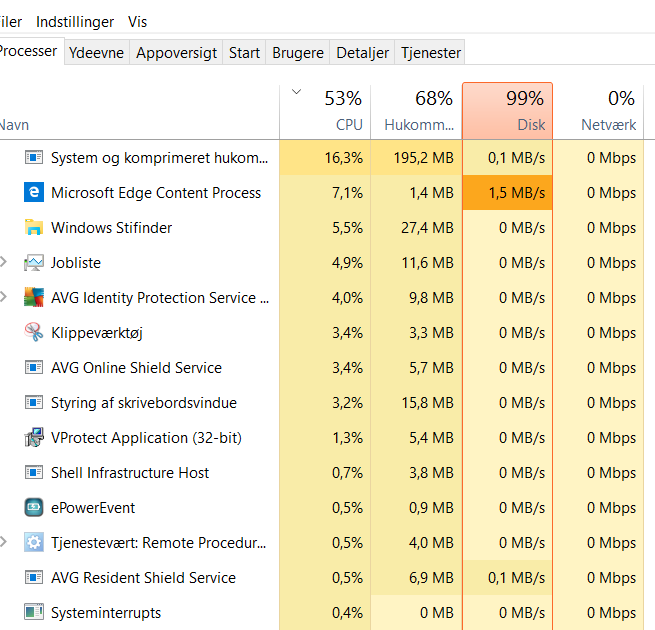The image size is (655, 630).
Task: Sort processes by the Disk column
Action: 507,111
